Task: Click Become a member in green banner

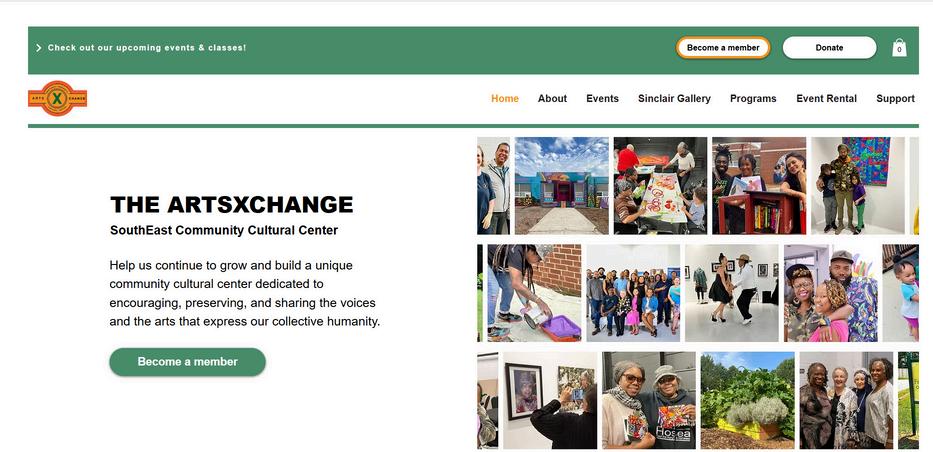Action: pyautogui.click(x=723, y=48)
